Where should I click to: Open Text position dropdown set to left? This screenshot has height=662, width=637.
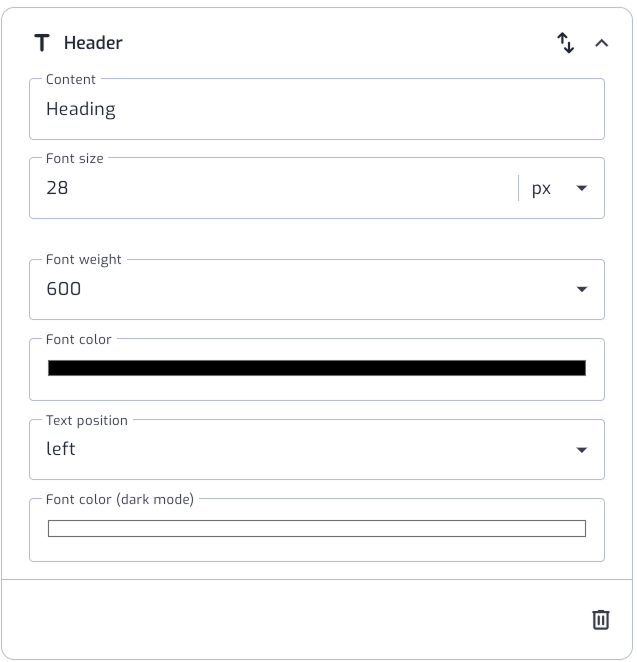tap(317, 449)
